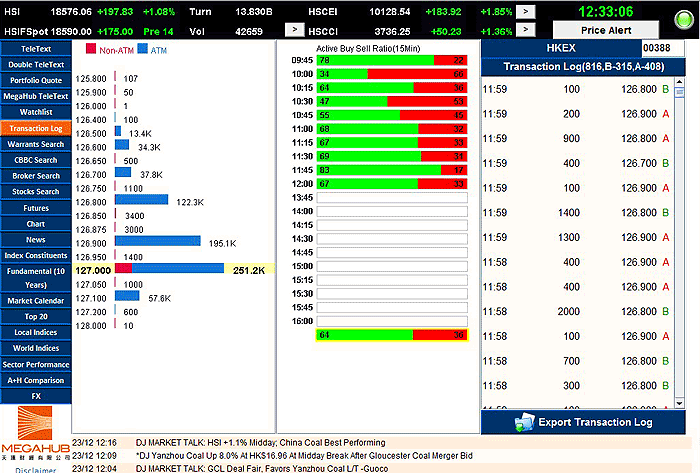Select Broker Search in sidebar
Image resolution: width=700 pixels, height=473 pixels.
pyautogui.click(x=36, y=176)
